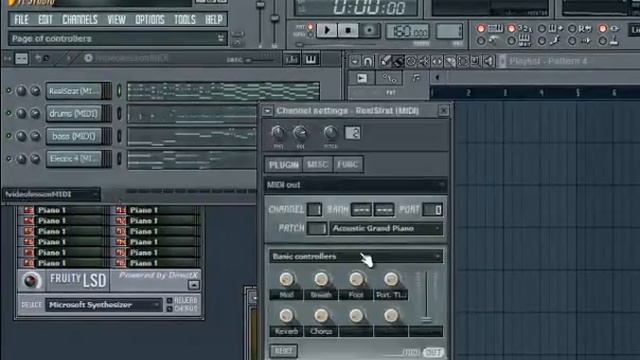Open step sequencer graph editor icon
Image resolution: width=640 pixels, height=360 pixels.
point(291,60)
